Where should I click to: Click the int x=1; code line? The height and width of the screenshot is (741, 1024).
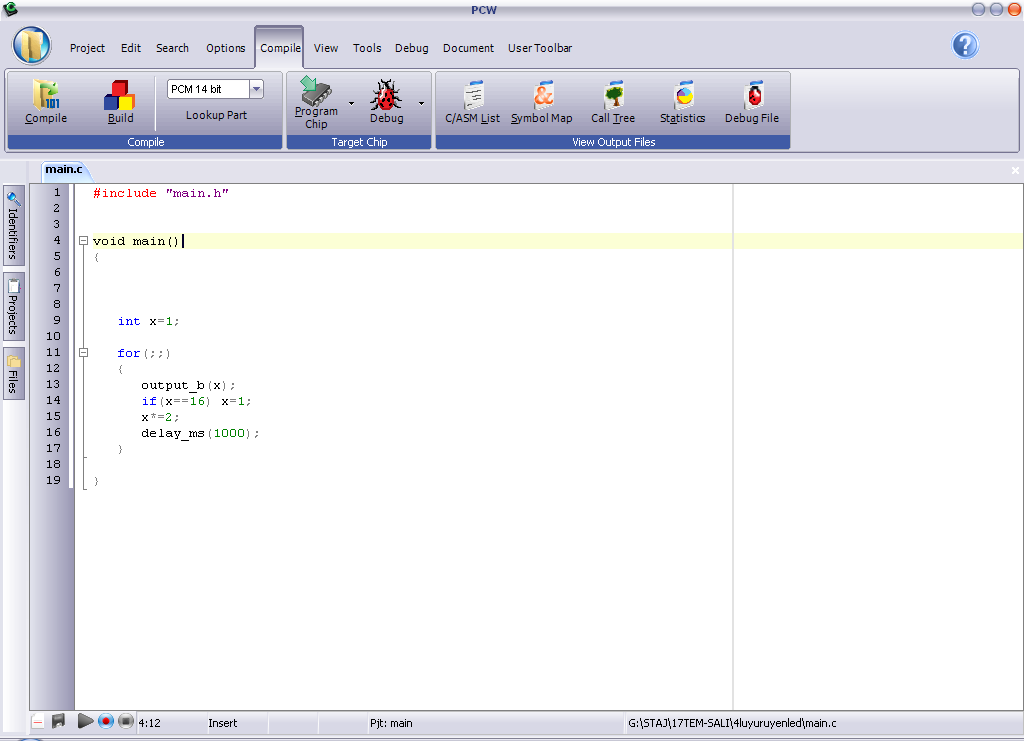click(148, 321)
